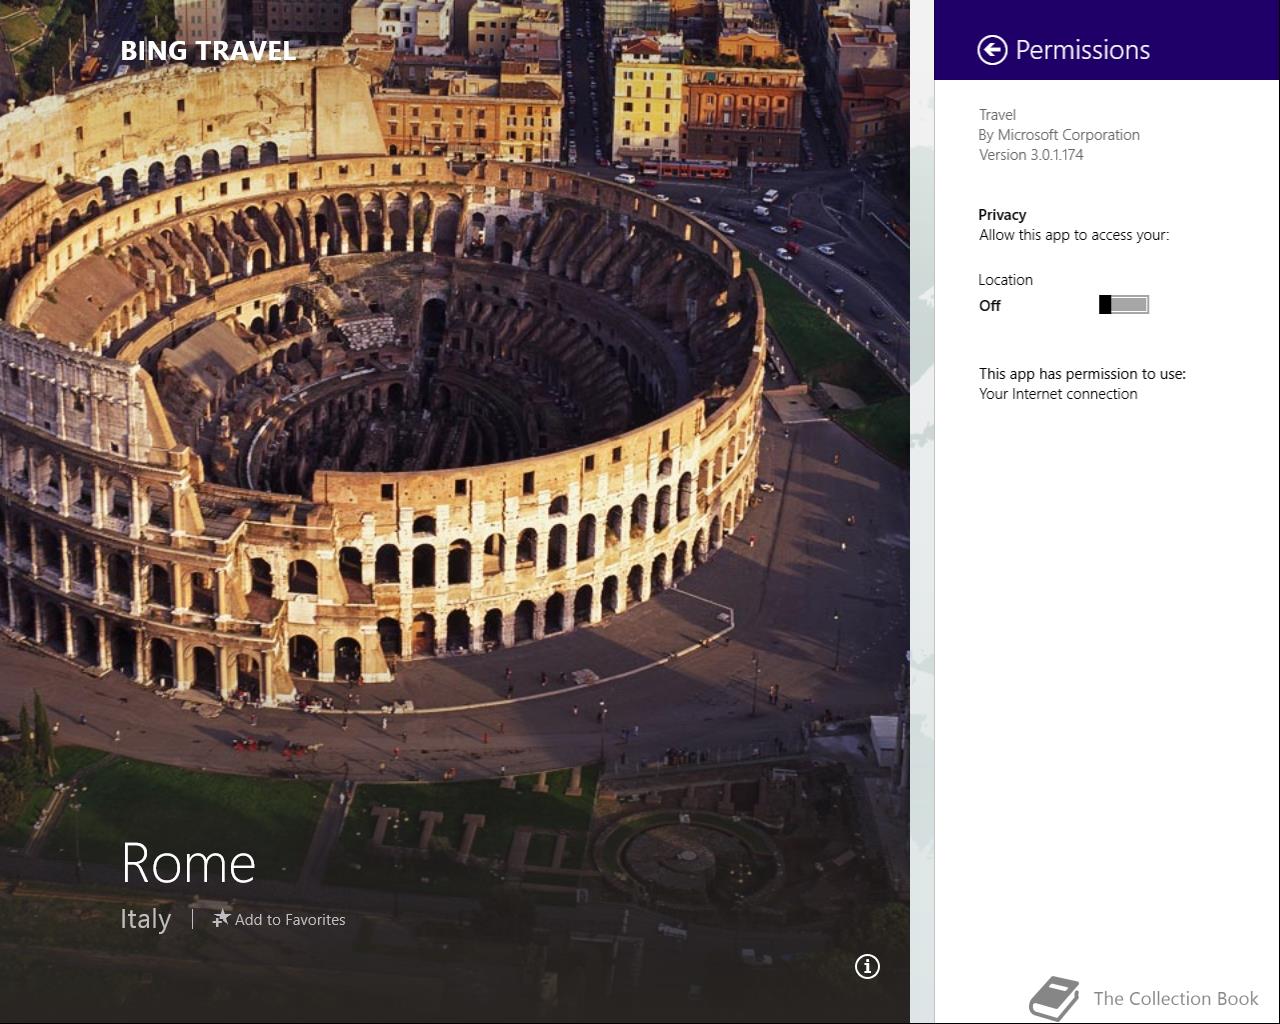The width and height of the screenshot is (1280, 1024).
Task: Click 'Allow this app to access your:' text
Action: pos(1074,235)
